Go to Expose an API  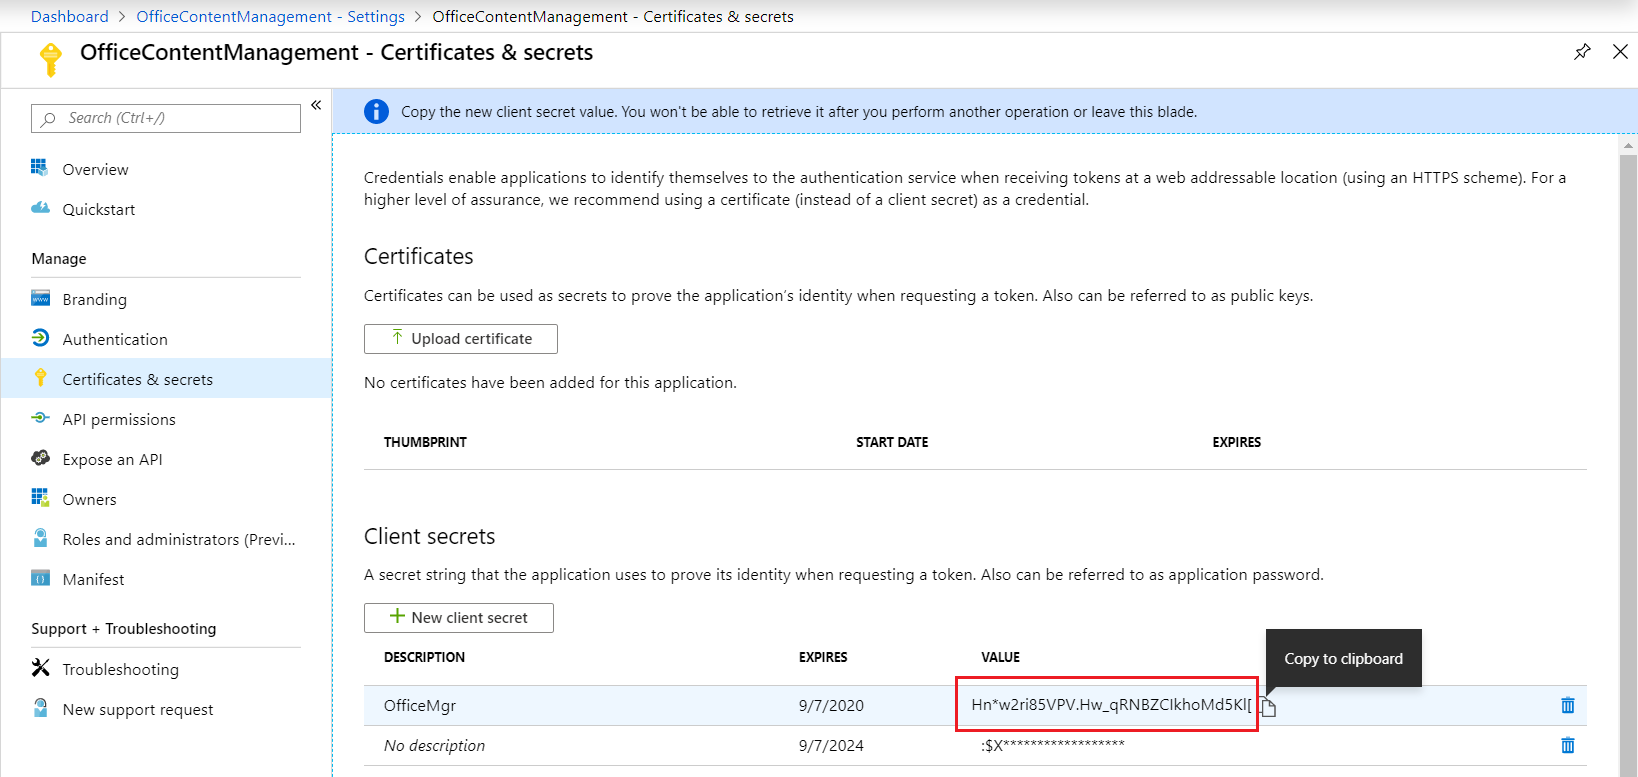coord(112,459)
